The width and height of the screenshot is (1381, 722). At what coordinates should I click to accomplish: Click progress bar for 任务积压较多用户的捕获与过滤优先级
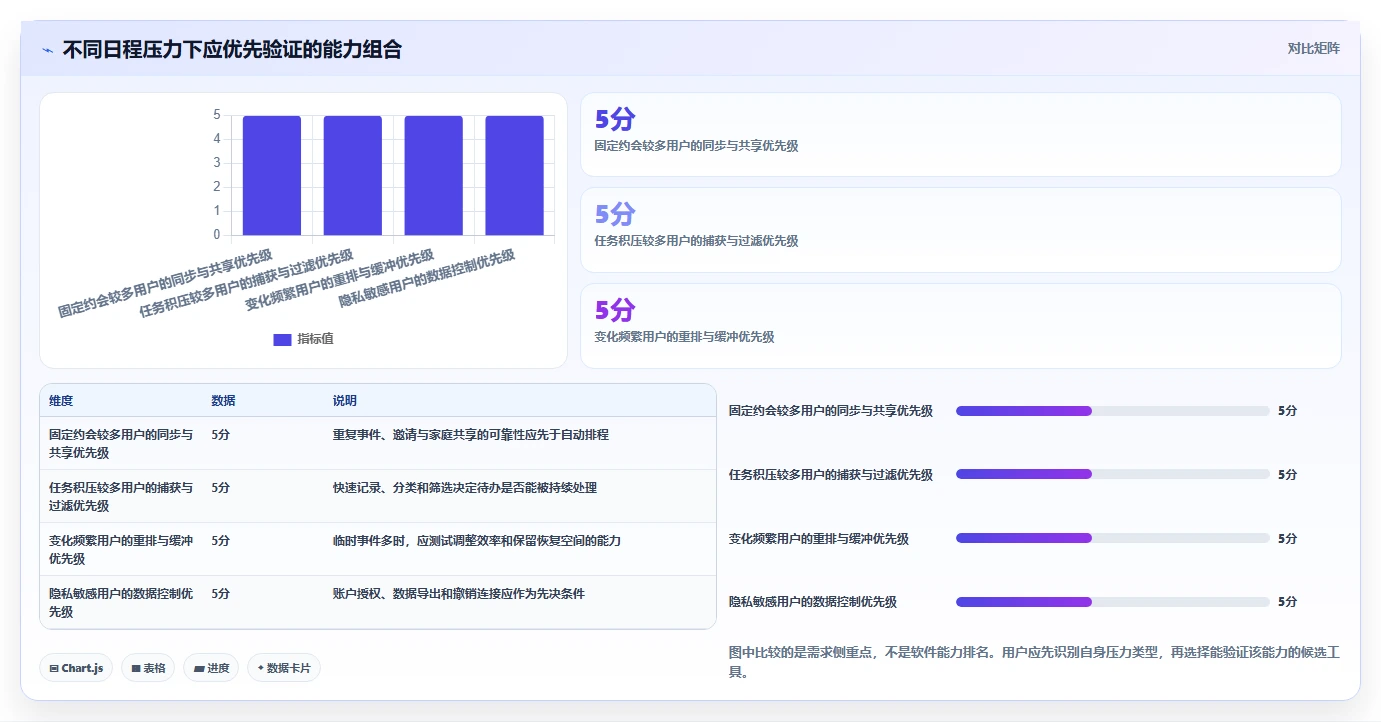[1113, 474]
